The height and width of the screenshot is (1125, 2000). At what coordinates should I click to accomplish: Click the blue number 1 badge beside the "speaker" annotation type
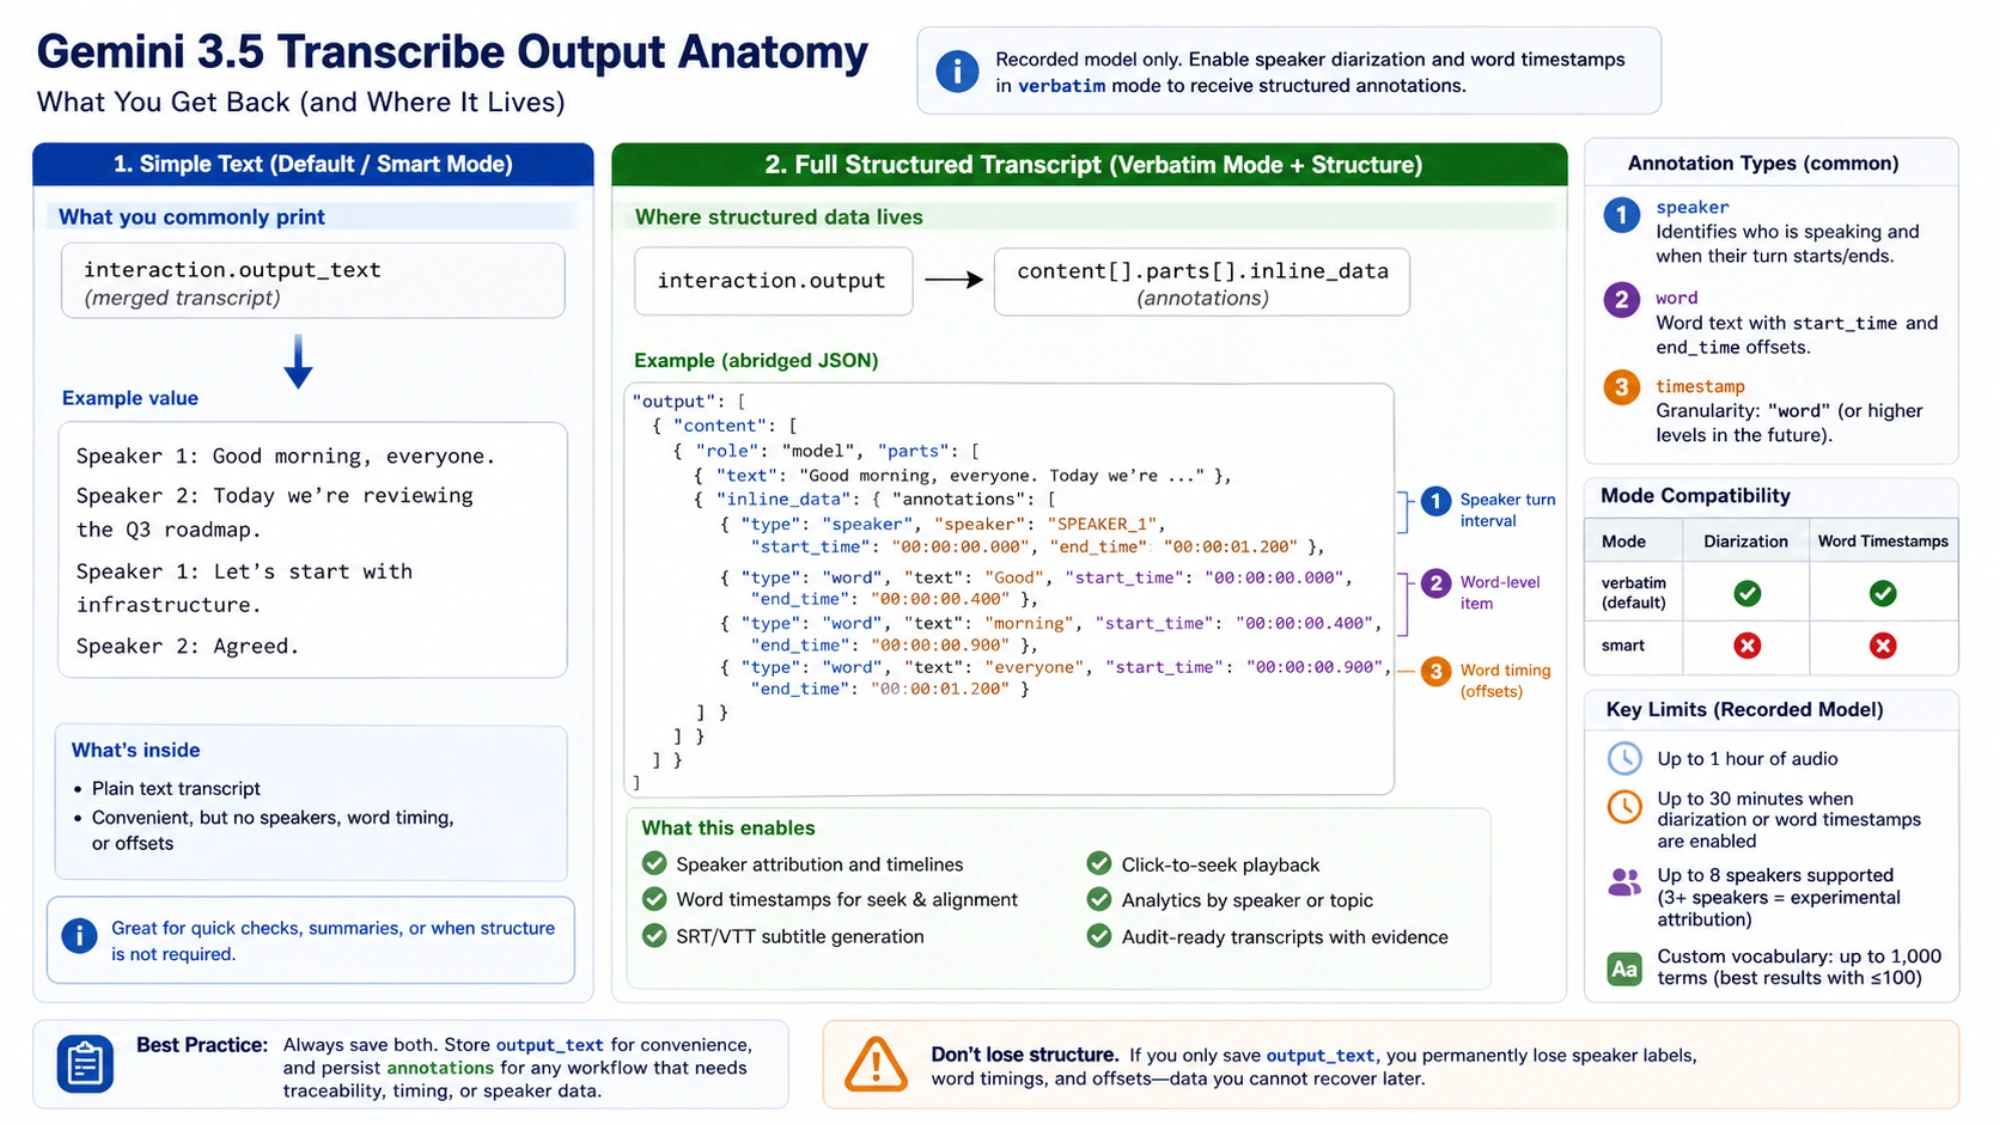pos(1621,215)
